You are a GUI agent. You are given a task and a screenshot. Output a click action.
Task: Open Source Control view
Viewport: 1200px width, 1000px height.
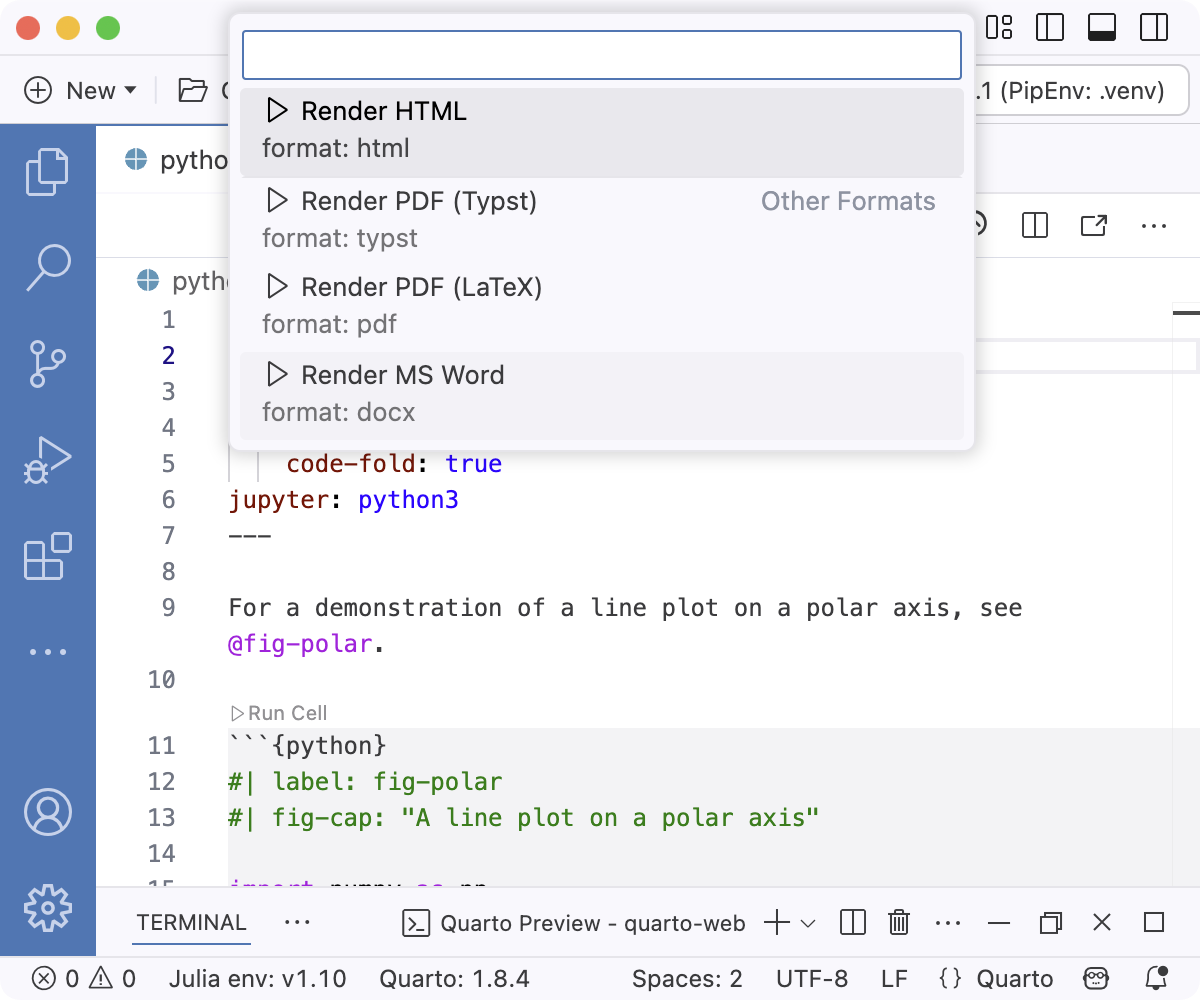[x=47, y=363]
